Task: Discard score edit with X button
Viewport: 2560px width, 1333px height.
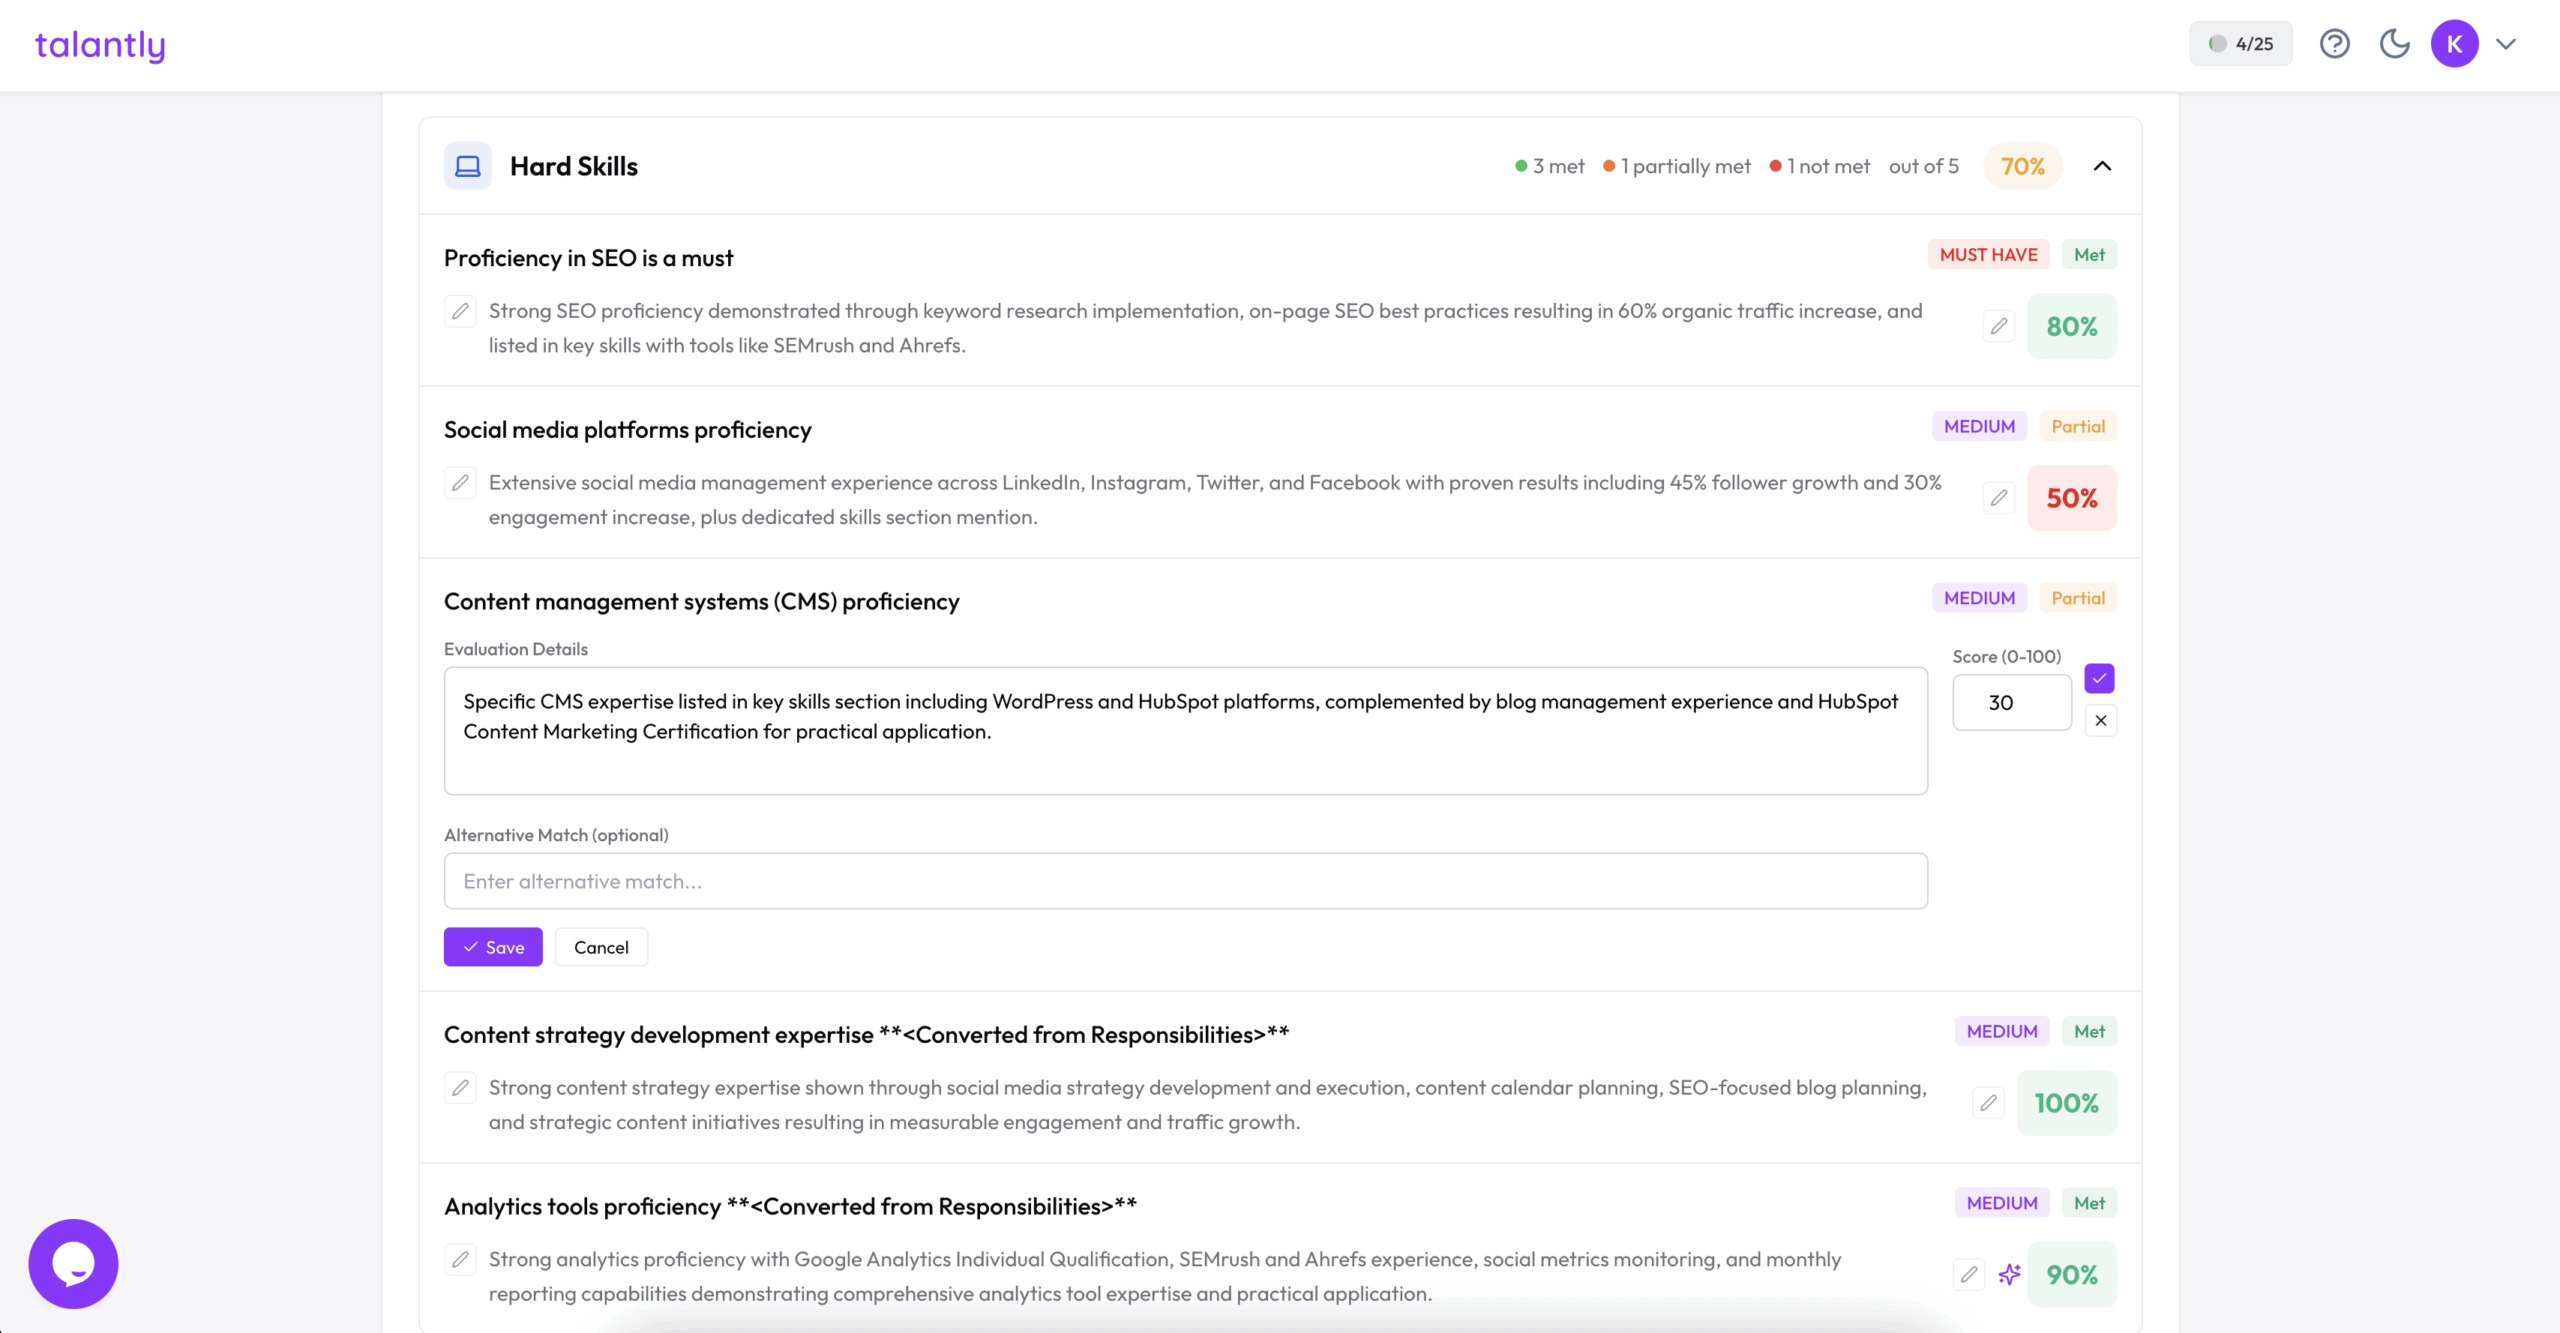Action: (x=2100, y=720)
